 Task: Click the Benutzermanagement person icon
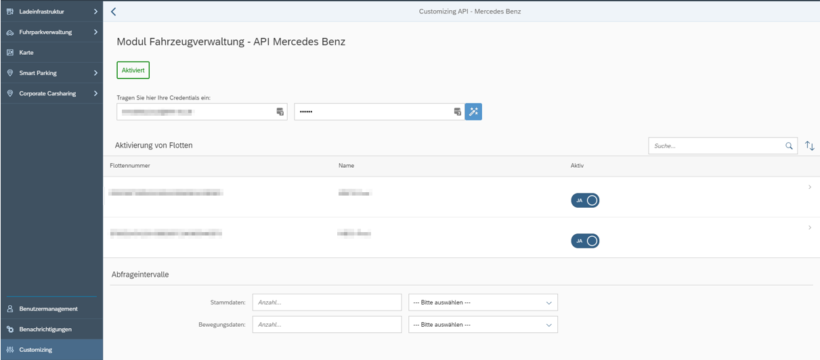9,309
